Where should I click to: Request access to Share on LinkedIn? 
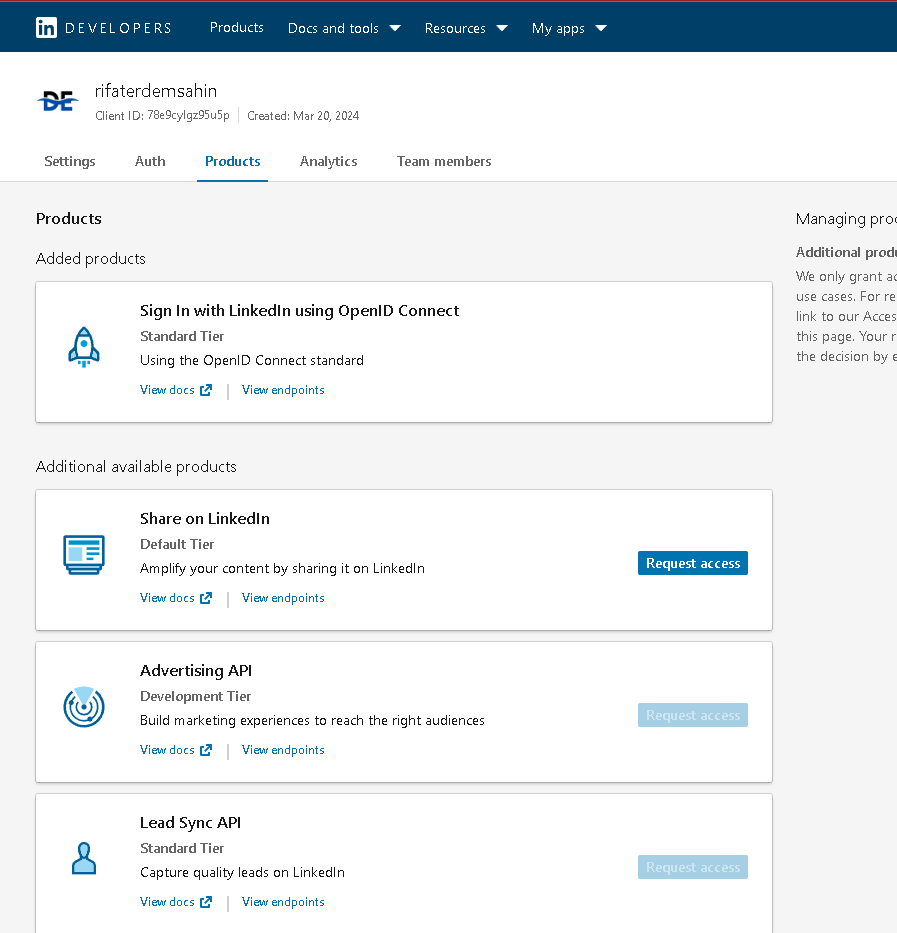[x=693, y=563]
